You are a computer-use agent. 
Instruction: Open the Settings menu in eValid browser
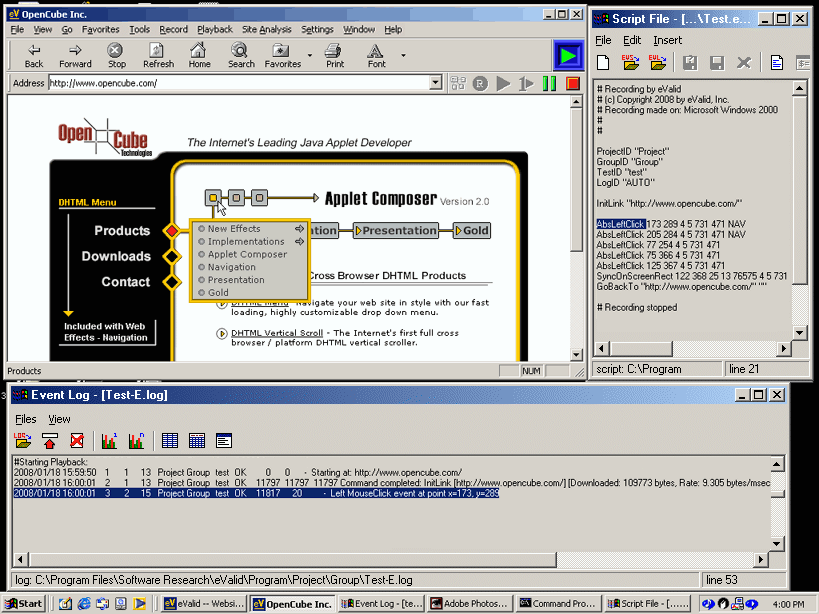[x=317, y=29]
